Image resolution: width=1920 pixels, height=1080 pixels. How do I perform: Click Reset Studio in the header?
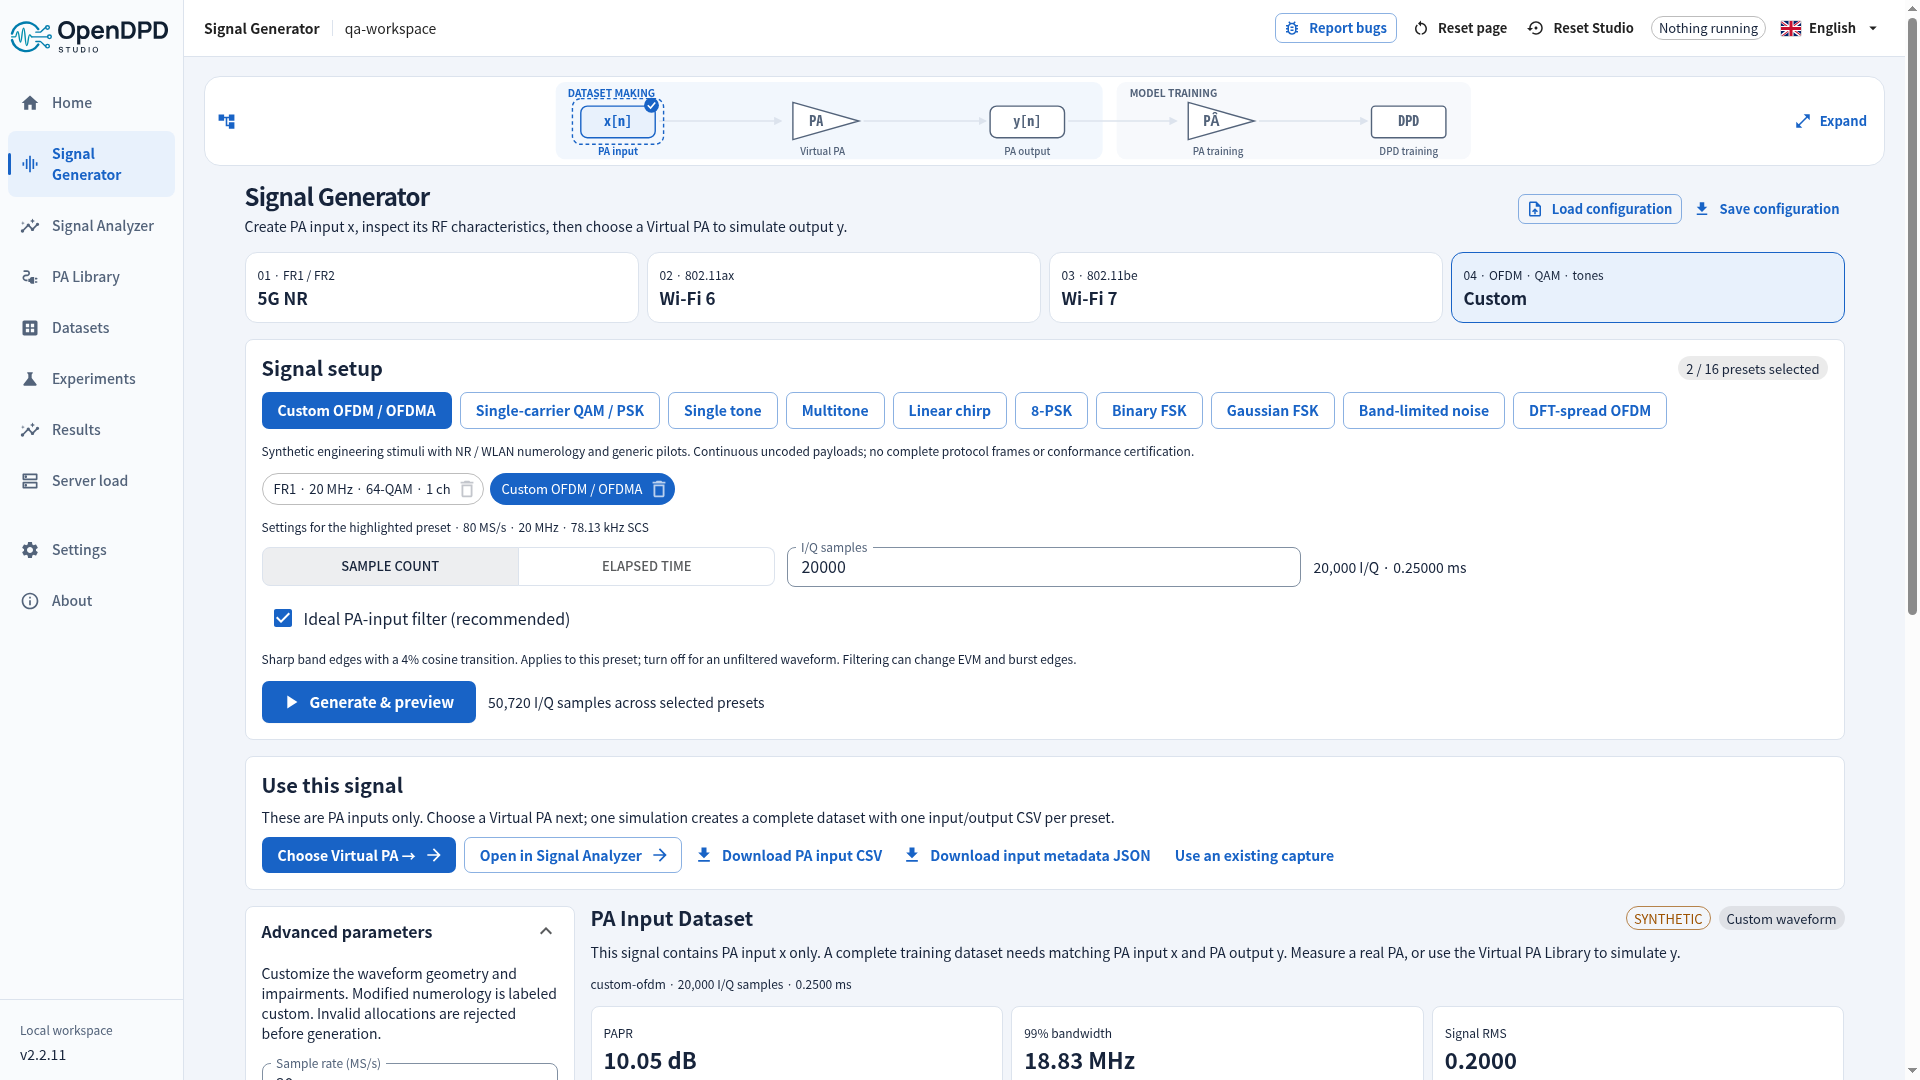(1580, 28)
